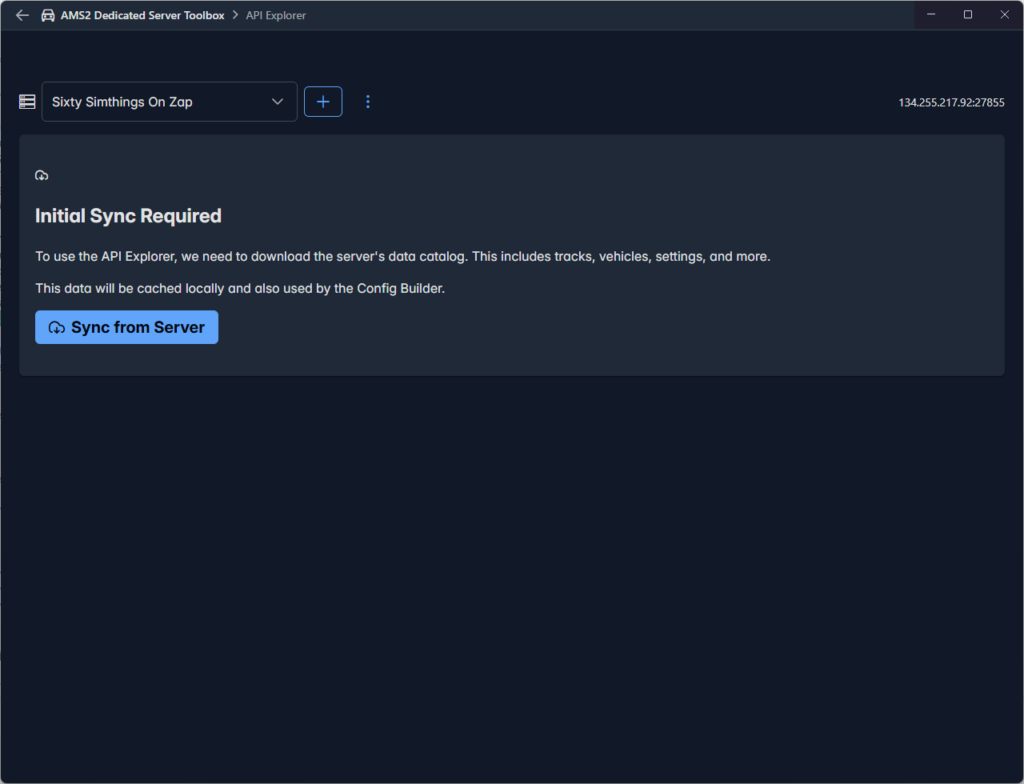Select the API Explorer breadcrumb item

click(x=276, y=15)
